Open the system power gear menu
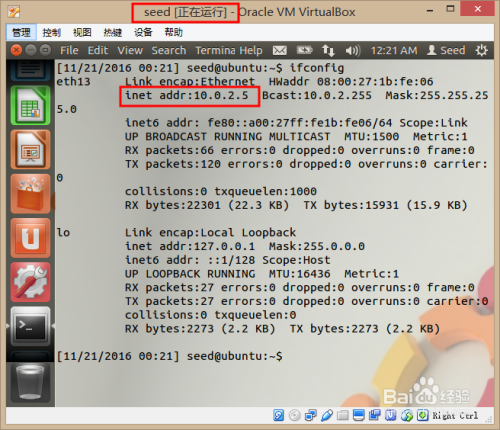Viewport: 500px width, 430px height. [481, 50]
